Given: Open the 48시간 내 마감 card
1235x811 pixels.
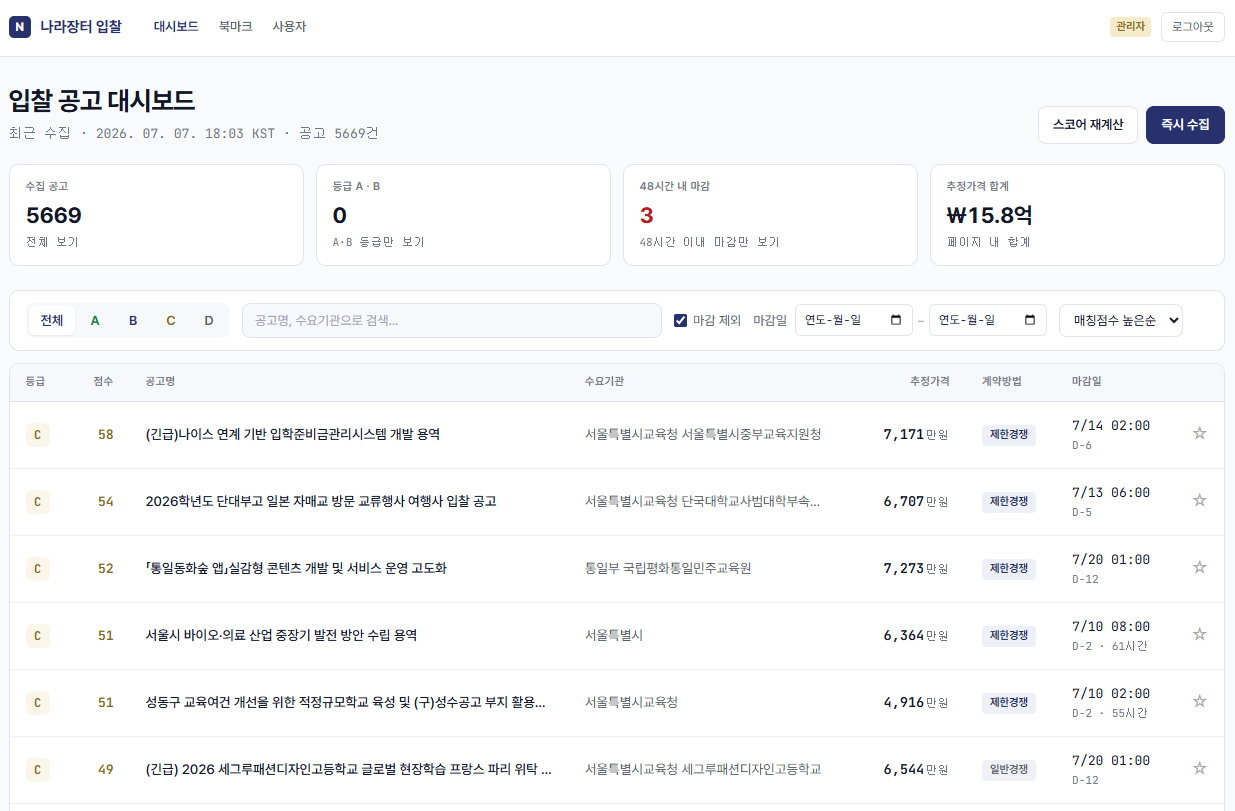Looking at the screenshot, I should [770, 215].
